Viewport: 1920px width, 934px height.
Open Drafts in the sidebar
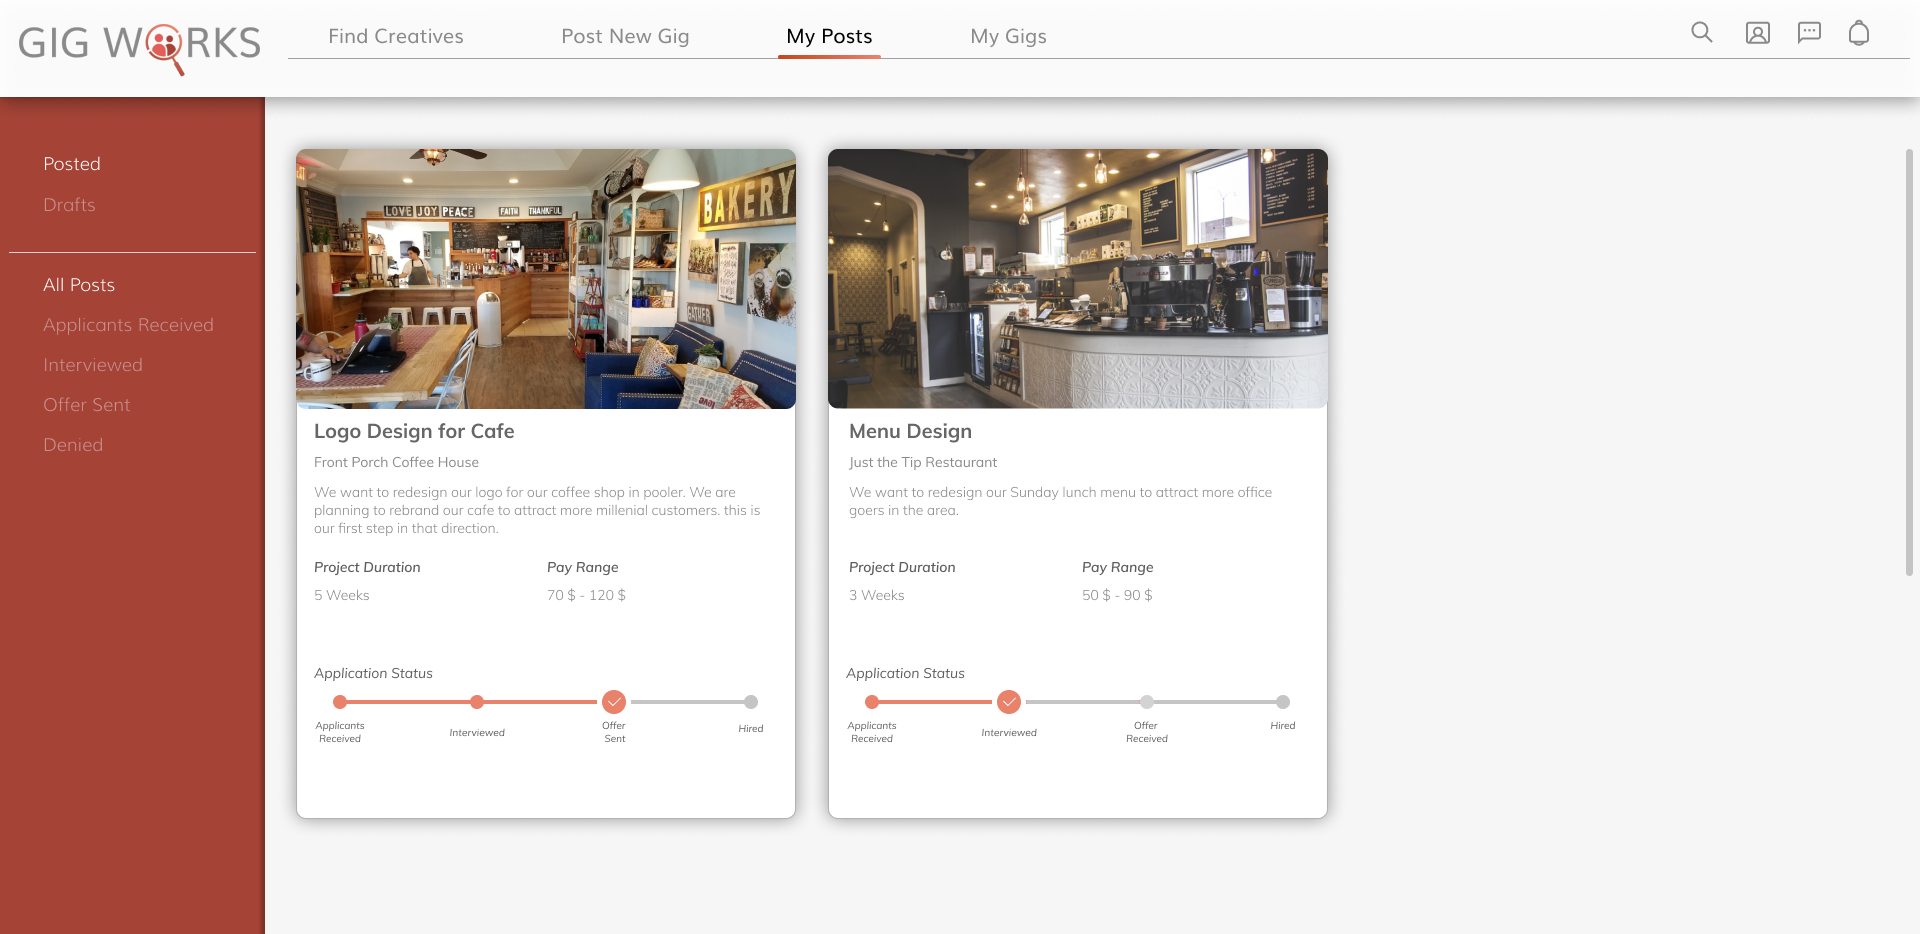coord(69,205)
